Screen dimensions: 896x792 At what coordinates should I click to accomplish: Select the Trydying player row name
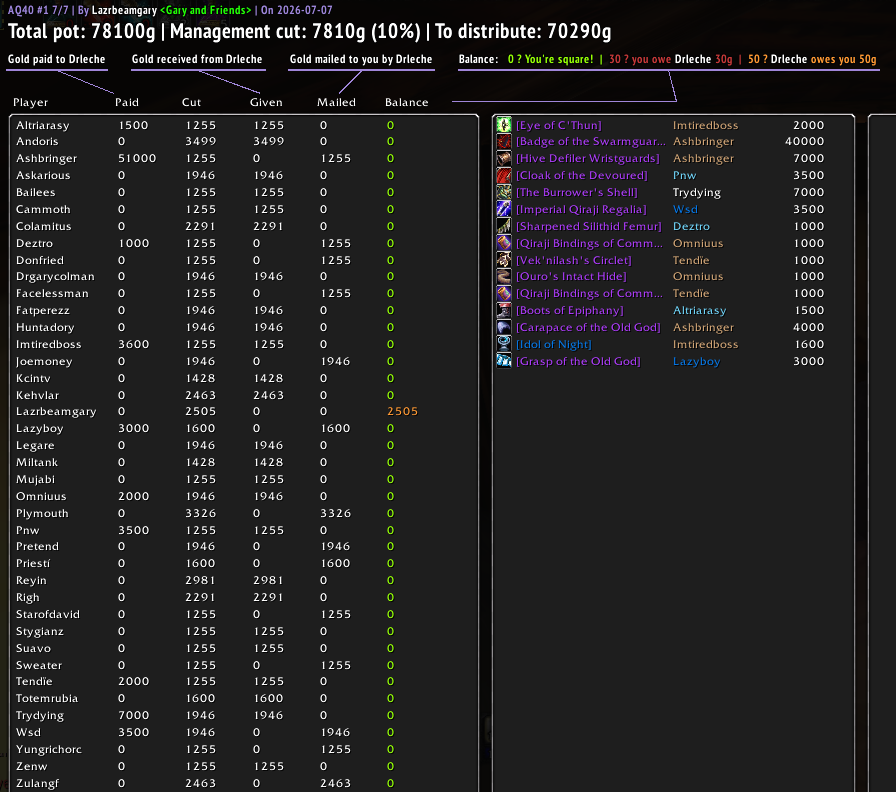tap(40, 715)
